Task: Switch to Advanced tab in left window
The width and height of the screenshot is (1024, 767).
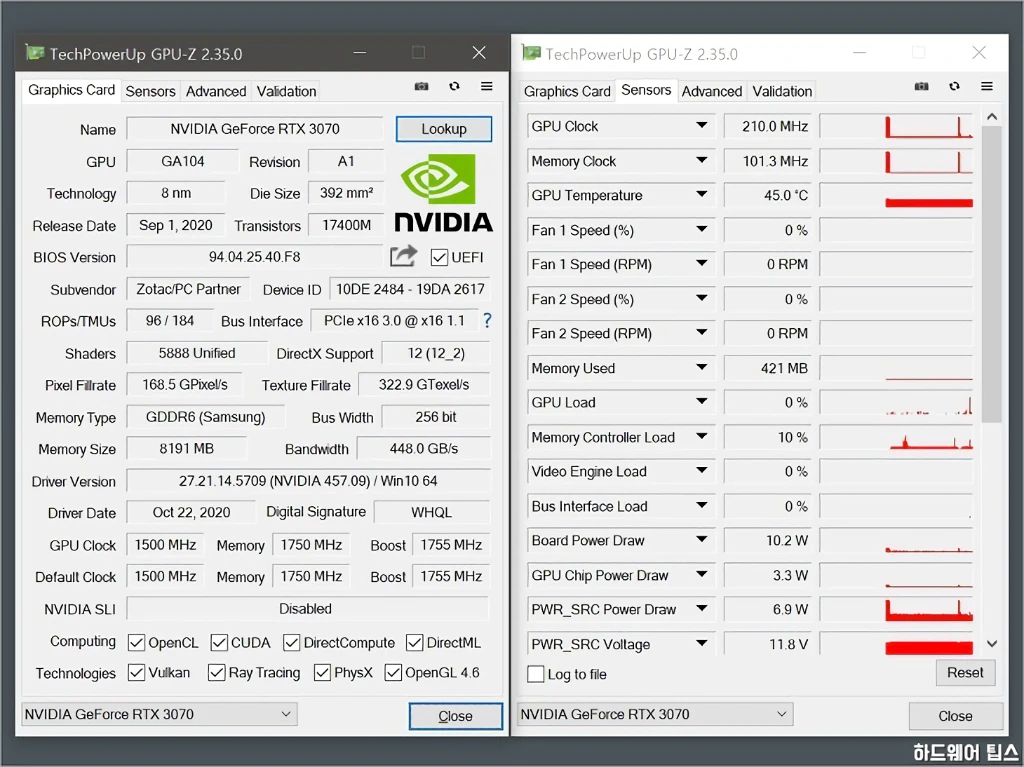Action: point(216,91)
